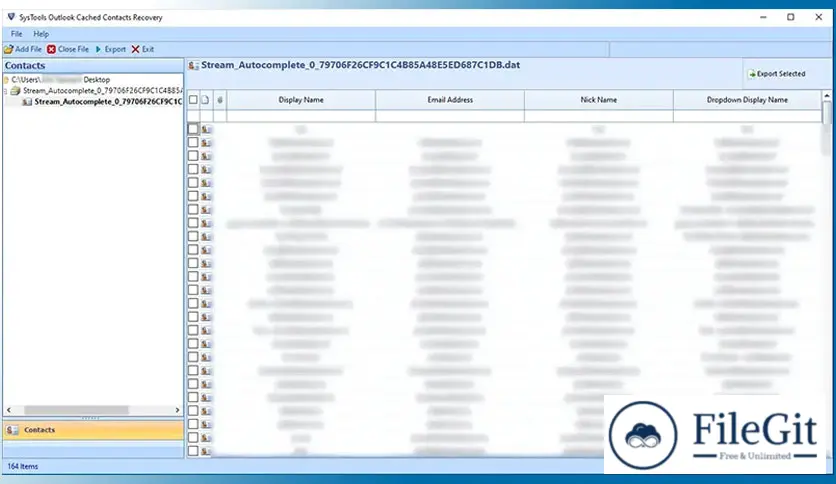Check the second contact row's checkbox

193,142
